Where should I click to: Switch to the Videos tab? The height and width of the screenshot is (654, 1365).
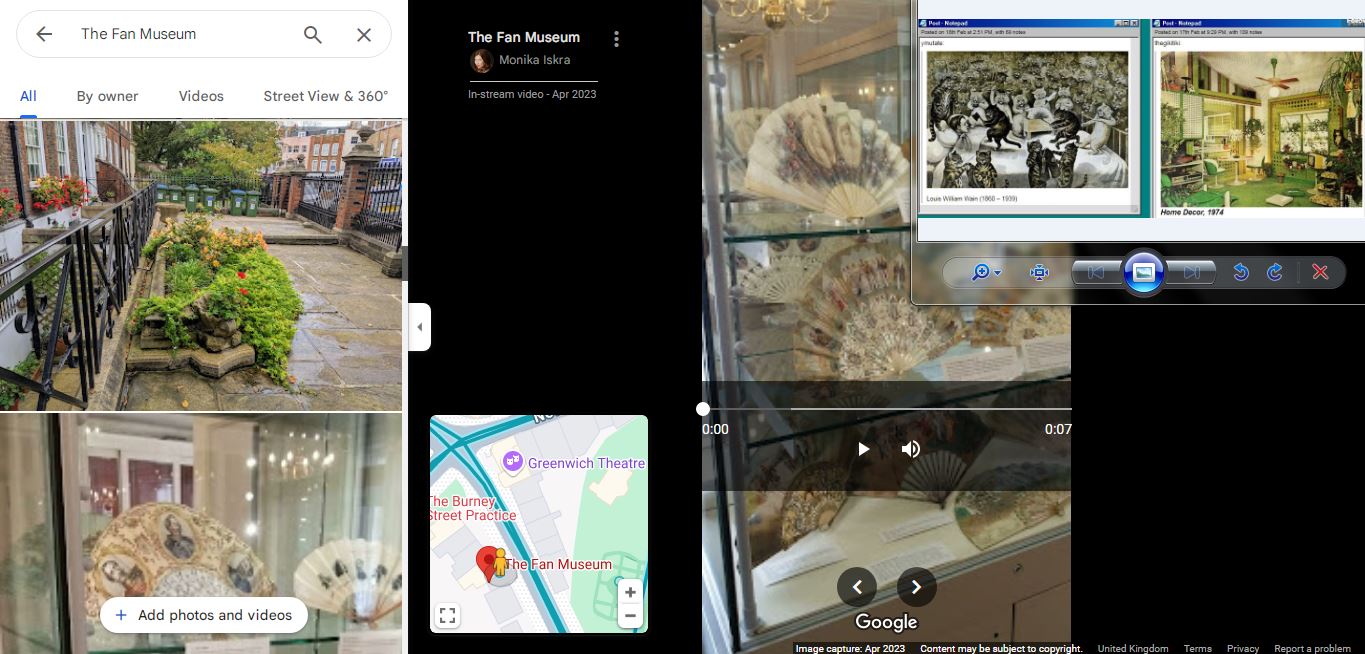201,96
